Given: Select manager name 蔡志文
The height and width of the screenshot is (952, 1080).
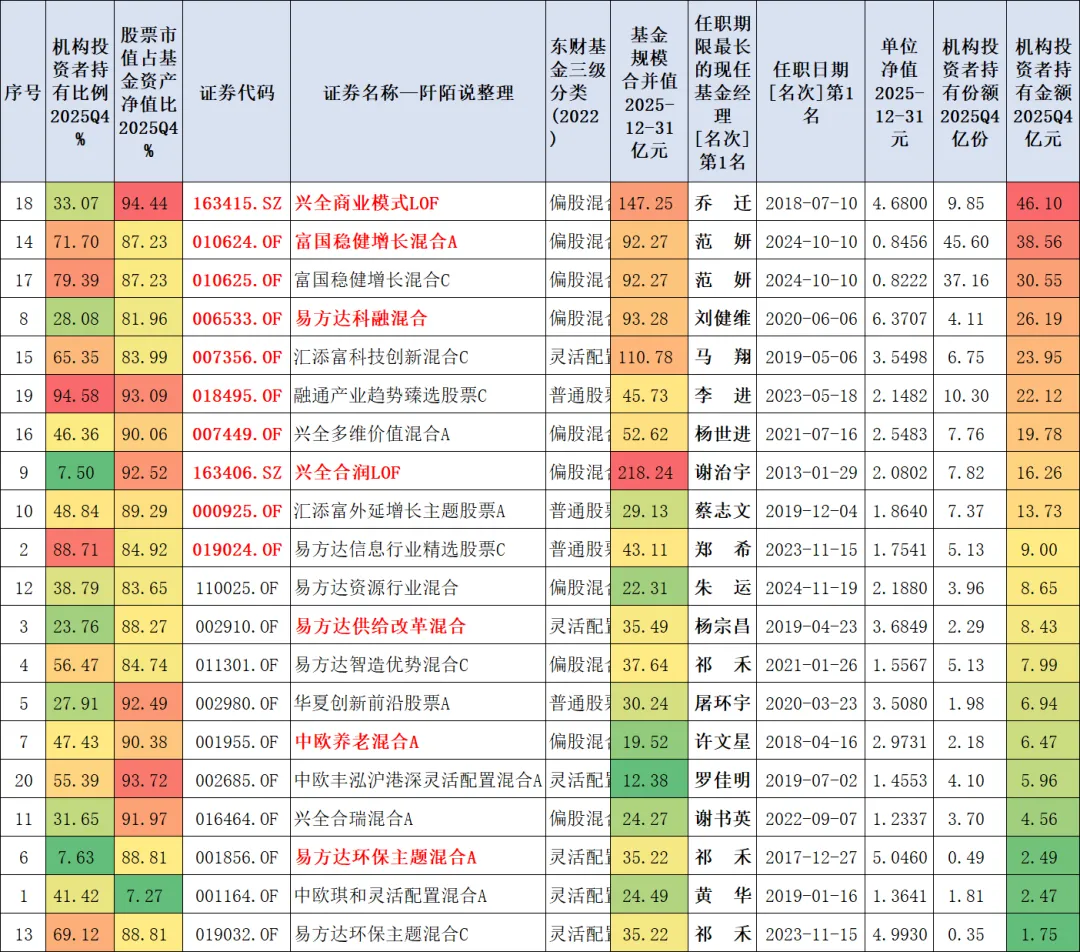Looking at the screenshot, I should point(723,511).
